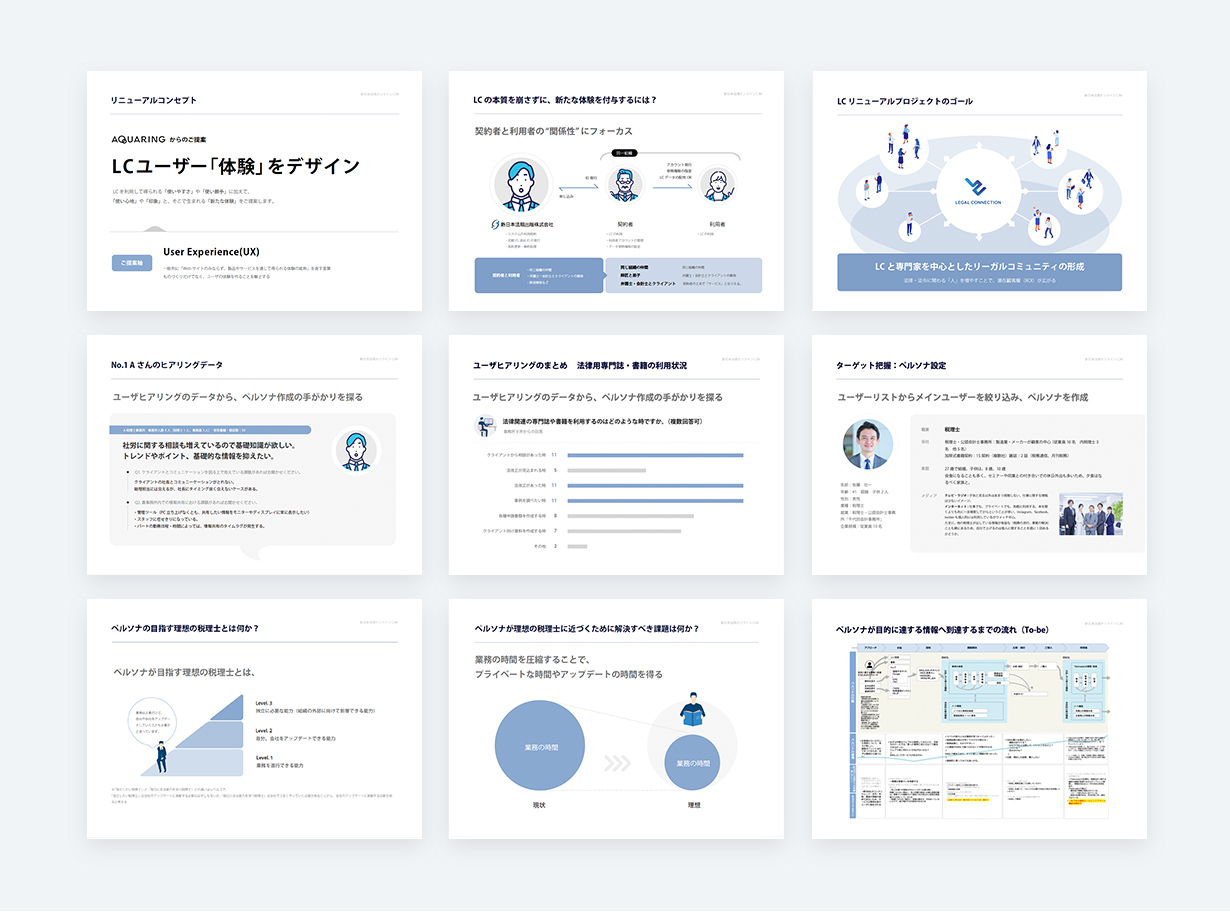Viewport: 1230px width, 912px height.
Task: Click the avatar icon on the ヒアリングデータ slide
Action: [x=356, y=449]
